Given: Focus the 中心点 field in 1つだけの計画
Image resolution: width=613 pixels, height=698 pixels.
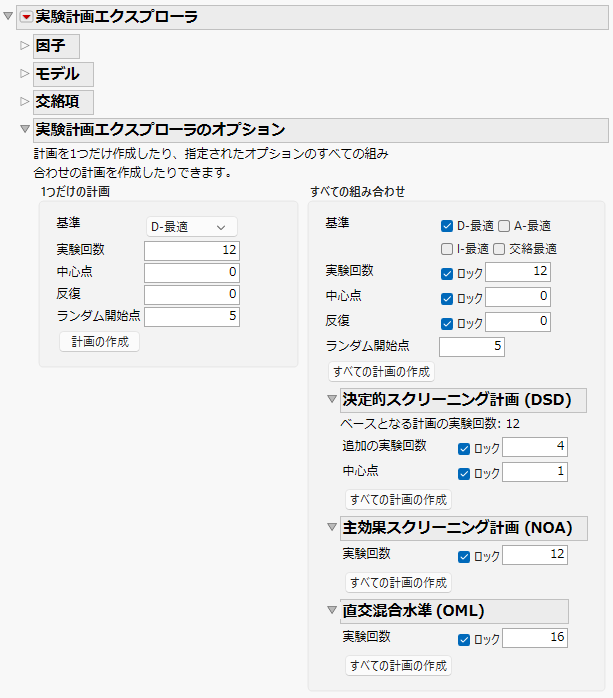Looking at the screenshot, I should point(192,273).
